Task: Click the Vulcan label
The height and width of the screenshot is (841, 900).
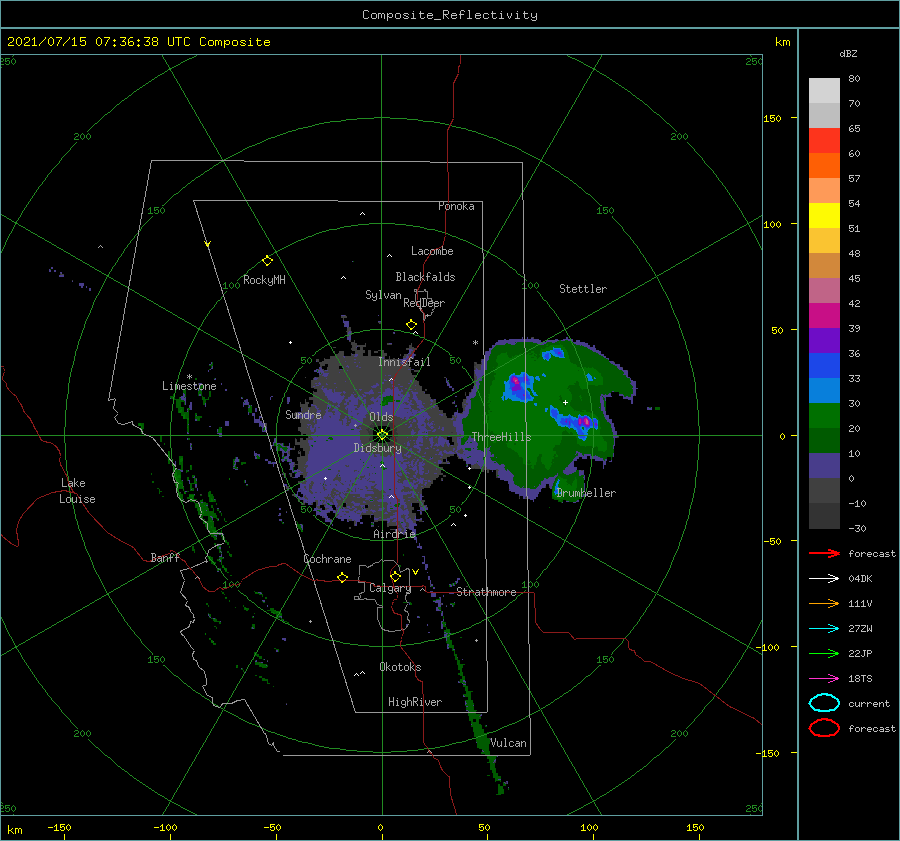Action: coord(509,743)
